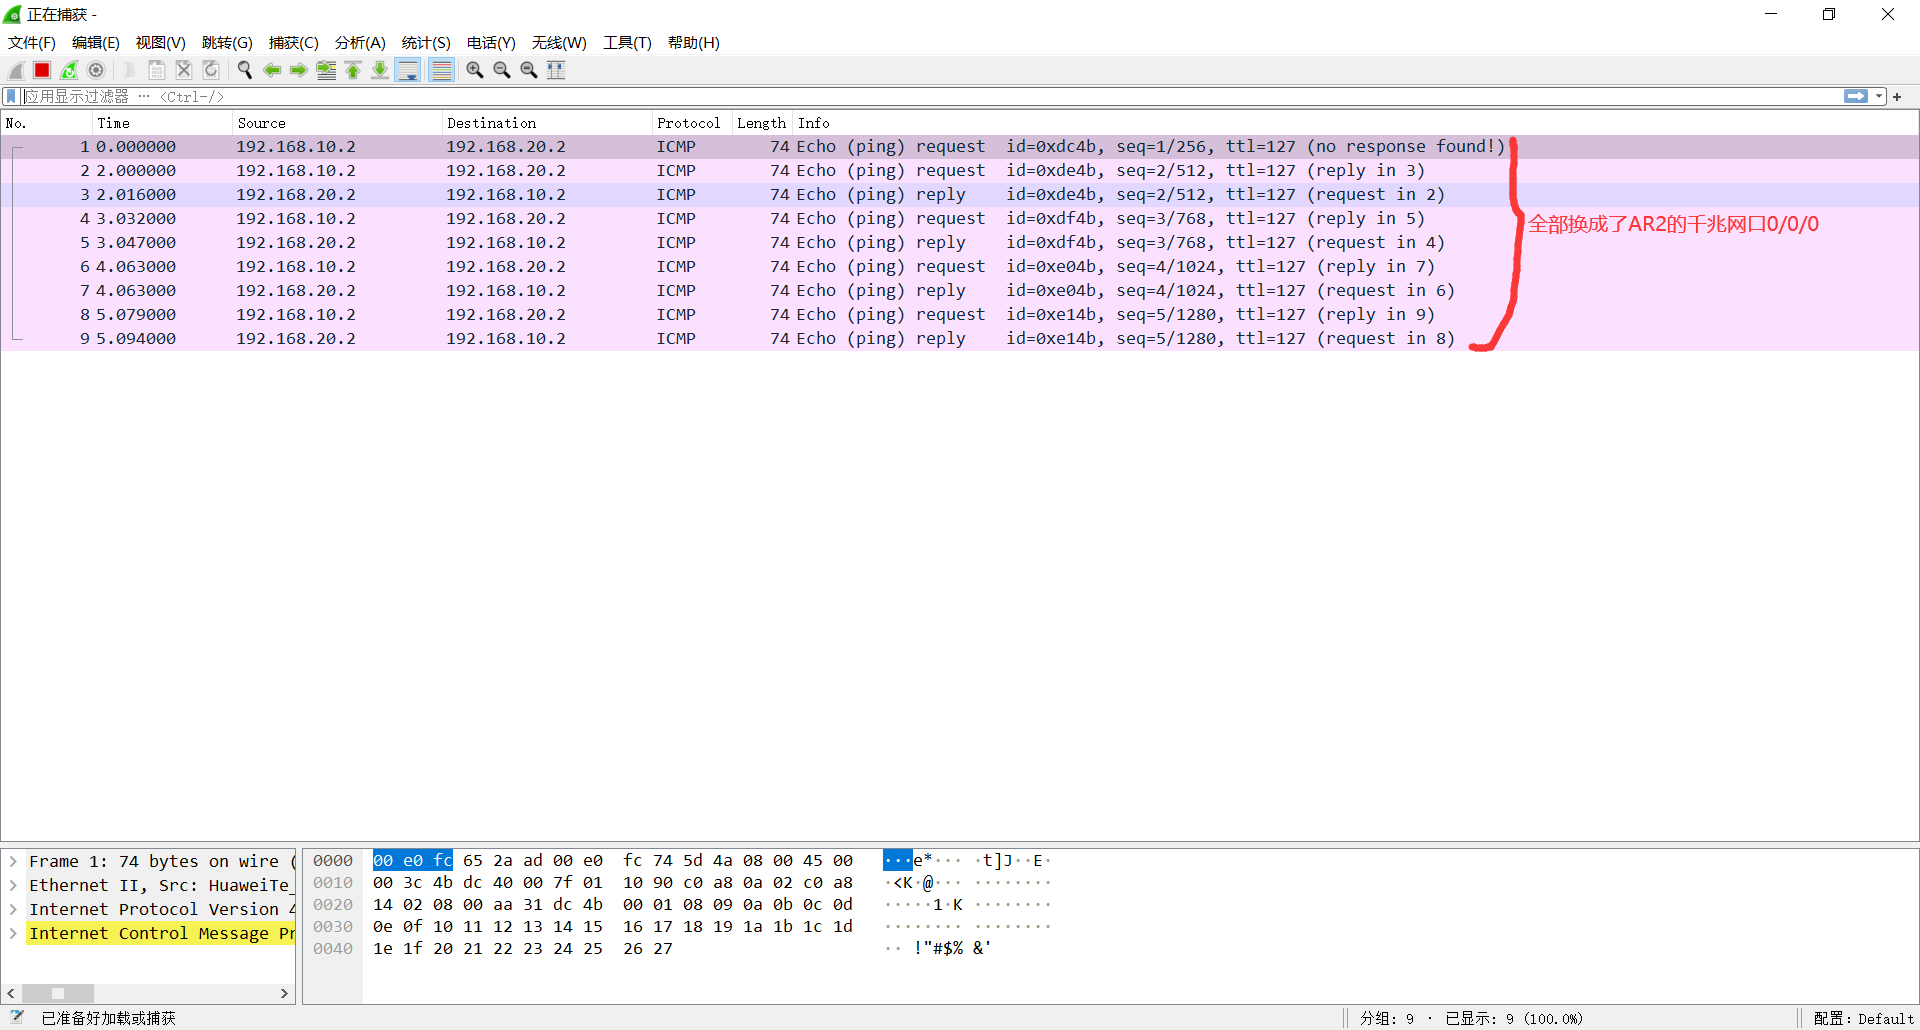The image size is (1920, 1030).
Task: Click right arrow of details pane scrollbar
Action: 284,993
